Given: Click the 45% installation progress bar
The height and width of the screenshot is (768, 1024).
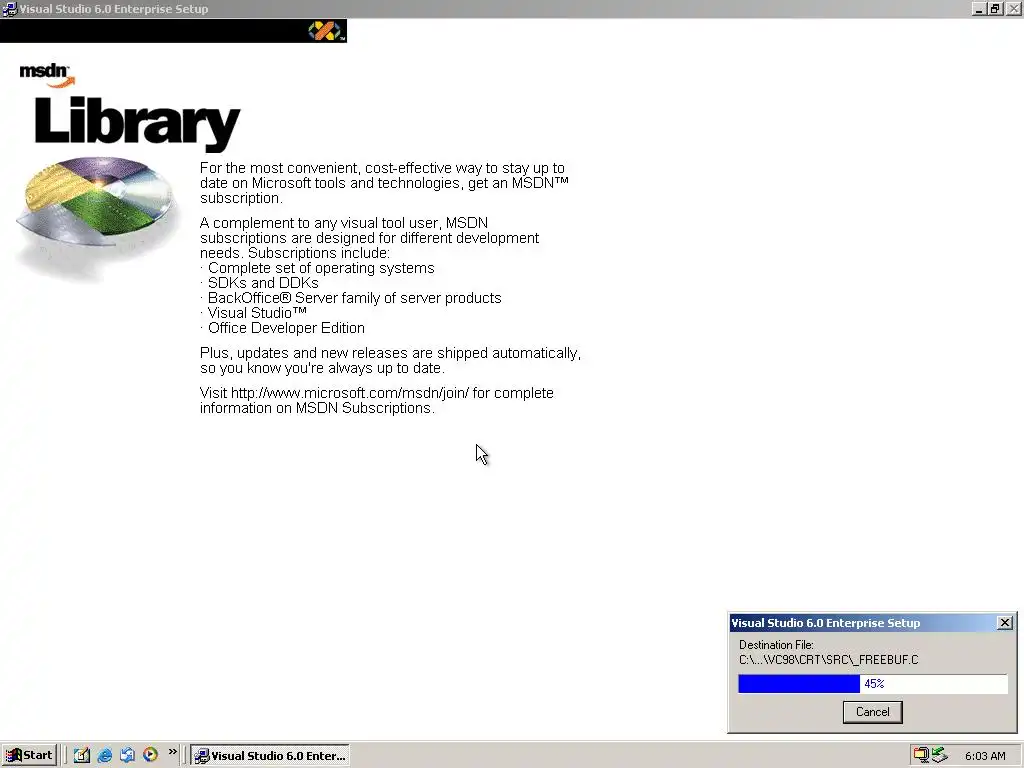Looking at the screenshot, I should [x=872, y=684].
